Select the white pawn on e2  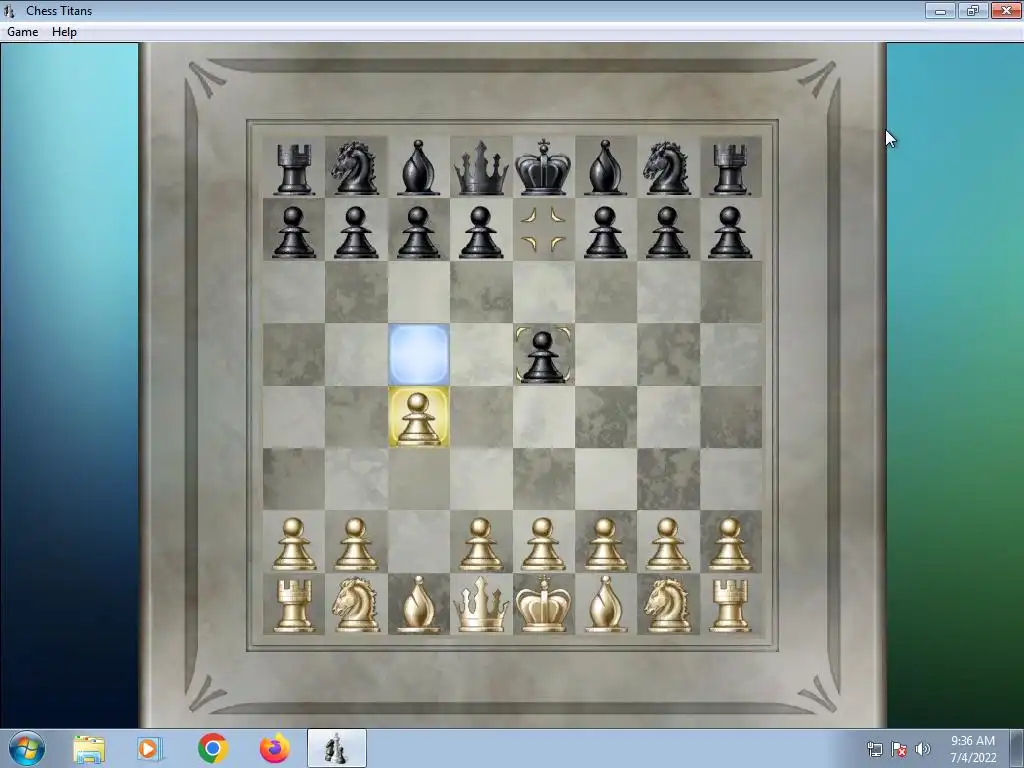543,545
